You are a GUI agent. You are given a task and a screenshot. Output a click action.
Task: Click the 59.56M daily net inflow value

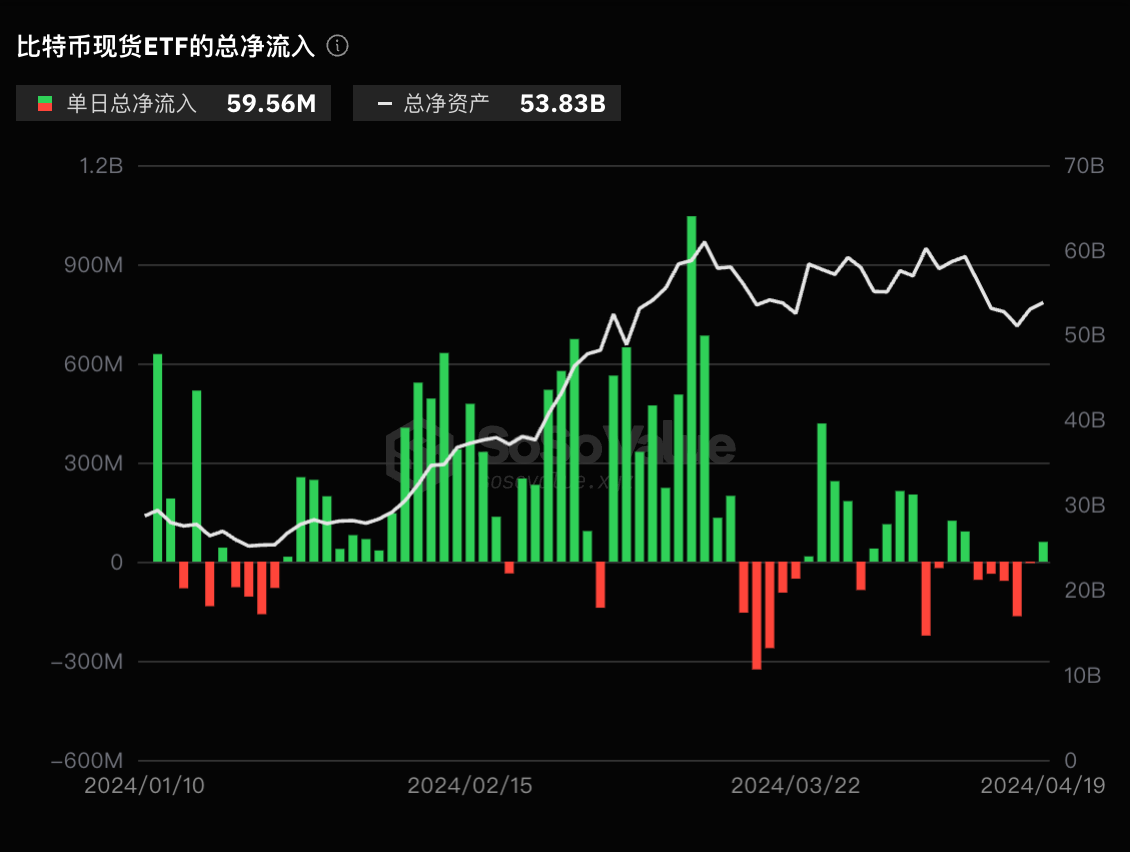(x=271, y=103)
